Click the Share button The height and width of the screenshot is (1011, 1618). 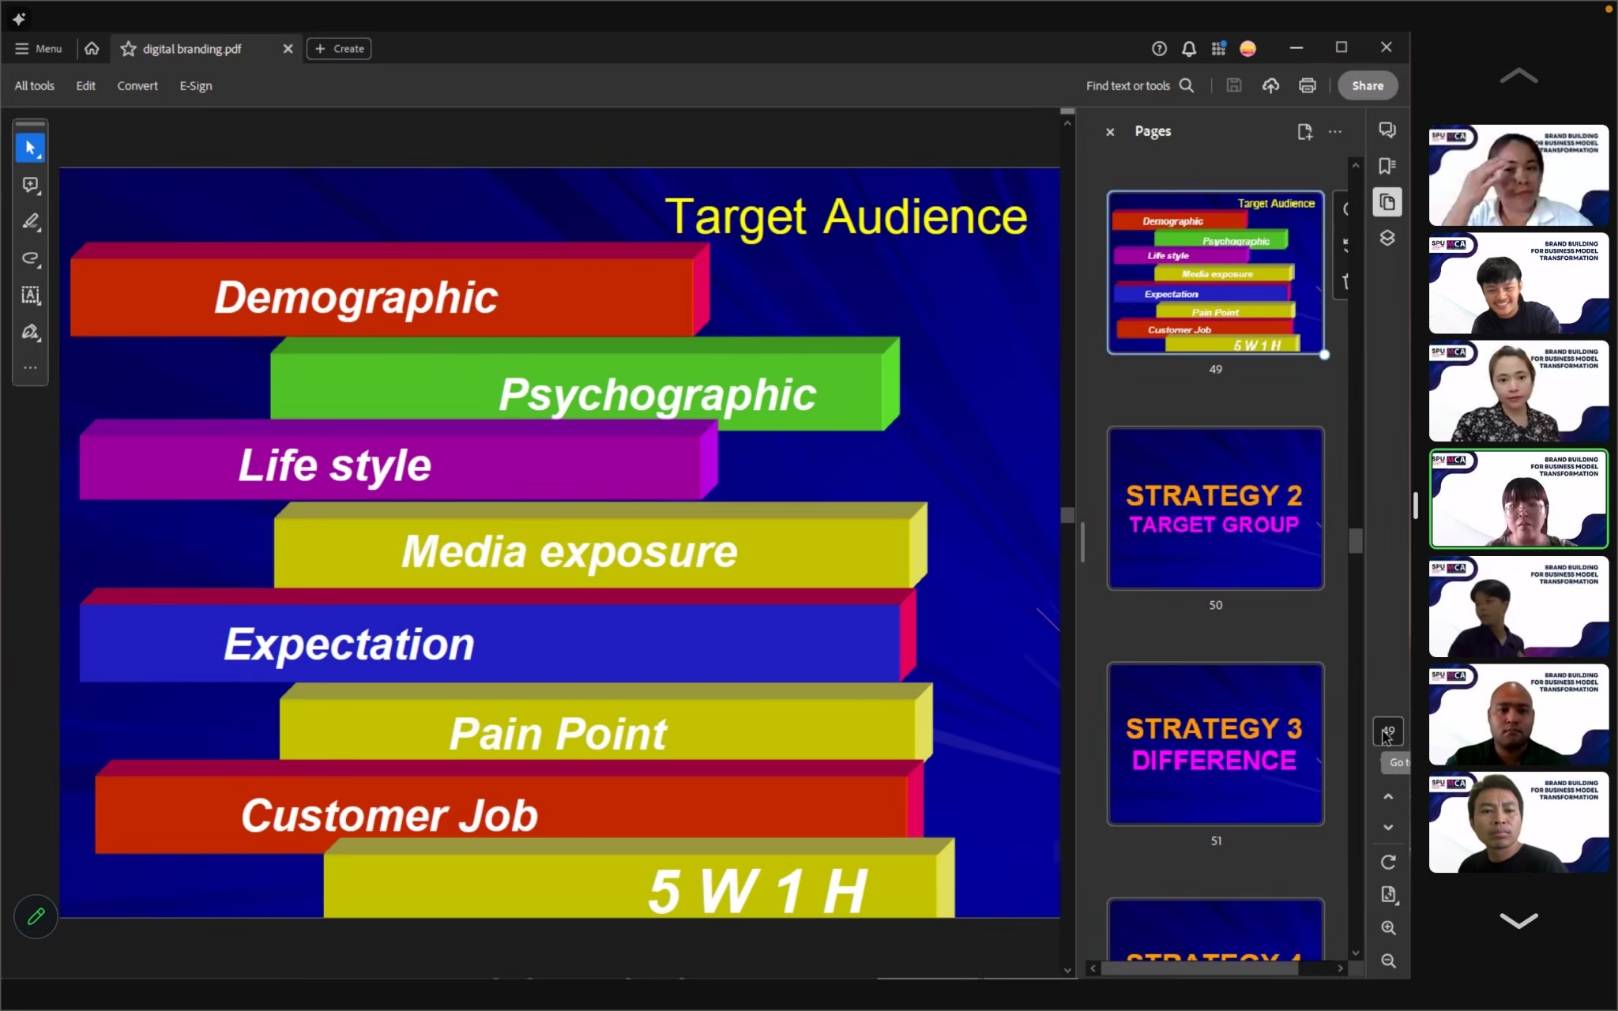[1368, 86]
